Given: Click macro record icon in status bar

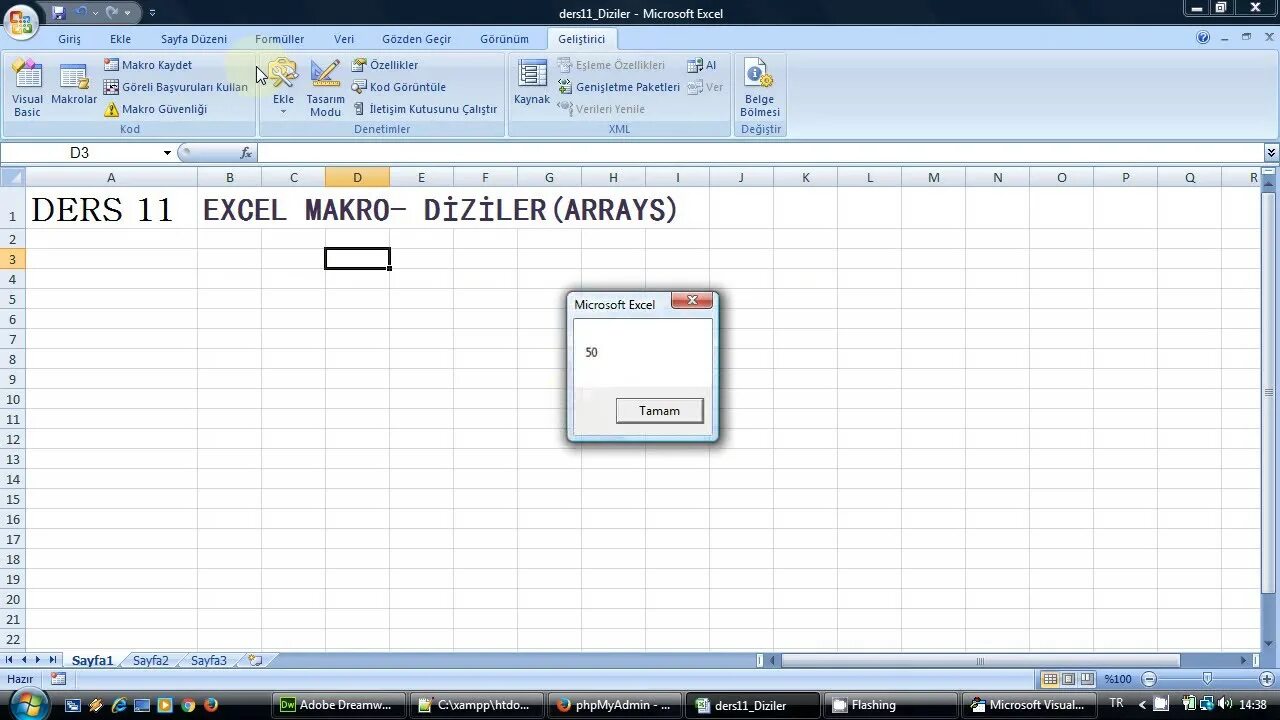Looking at the screenshot, I should point(58,679).
